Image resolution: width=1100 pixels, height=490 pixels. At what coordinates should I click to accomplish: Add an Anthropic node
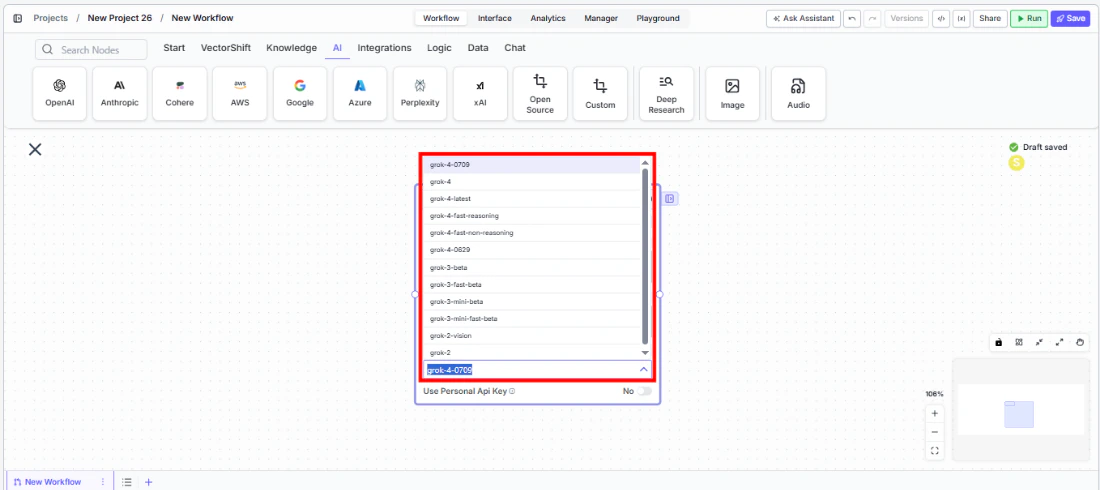[x=119, y=94]
